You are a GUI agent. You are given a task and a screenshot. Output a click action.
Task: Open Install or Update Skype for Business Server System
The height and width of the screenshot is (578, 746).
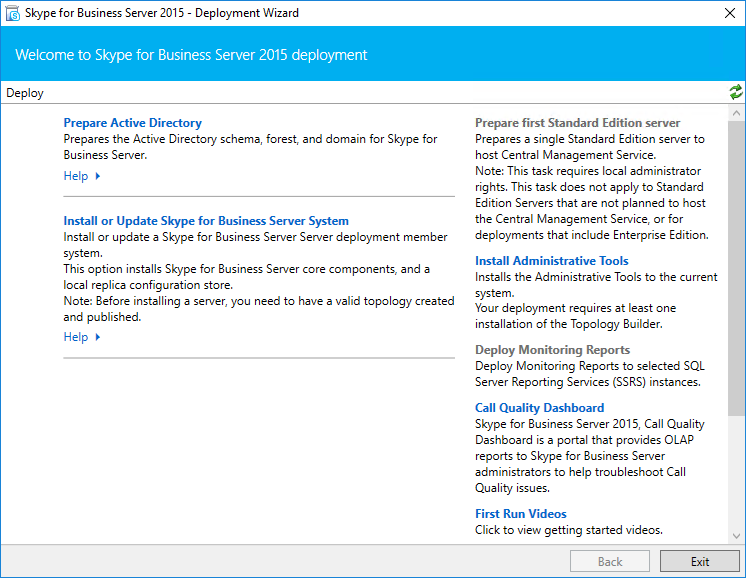(206, 221)
